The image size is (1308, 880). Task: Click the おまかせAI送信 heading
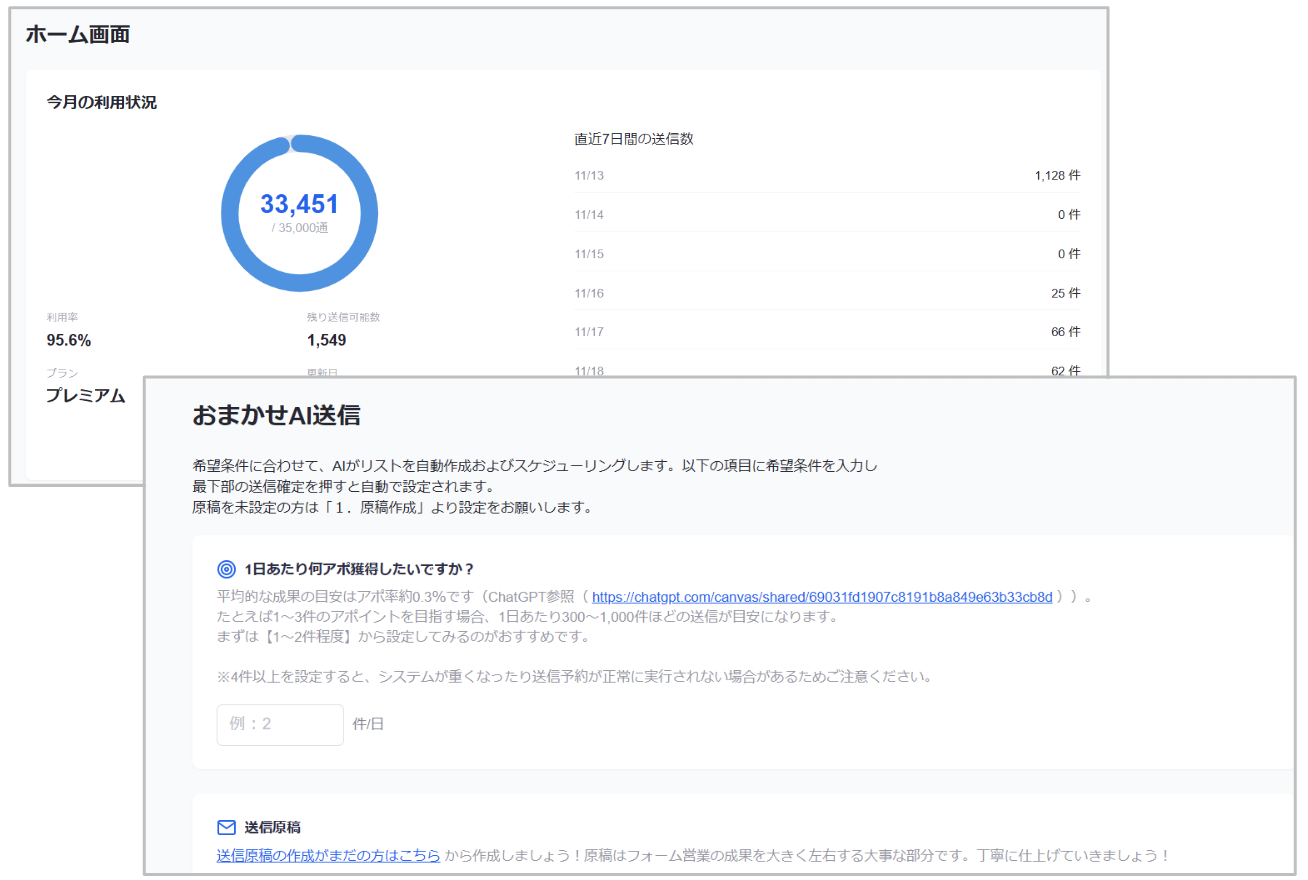pyautogui.click(x=275, y=417)
